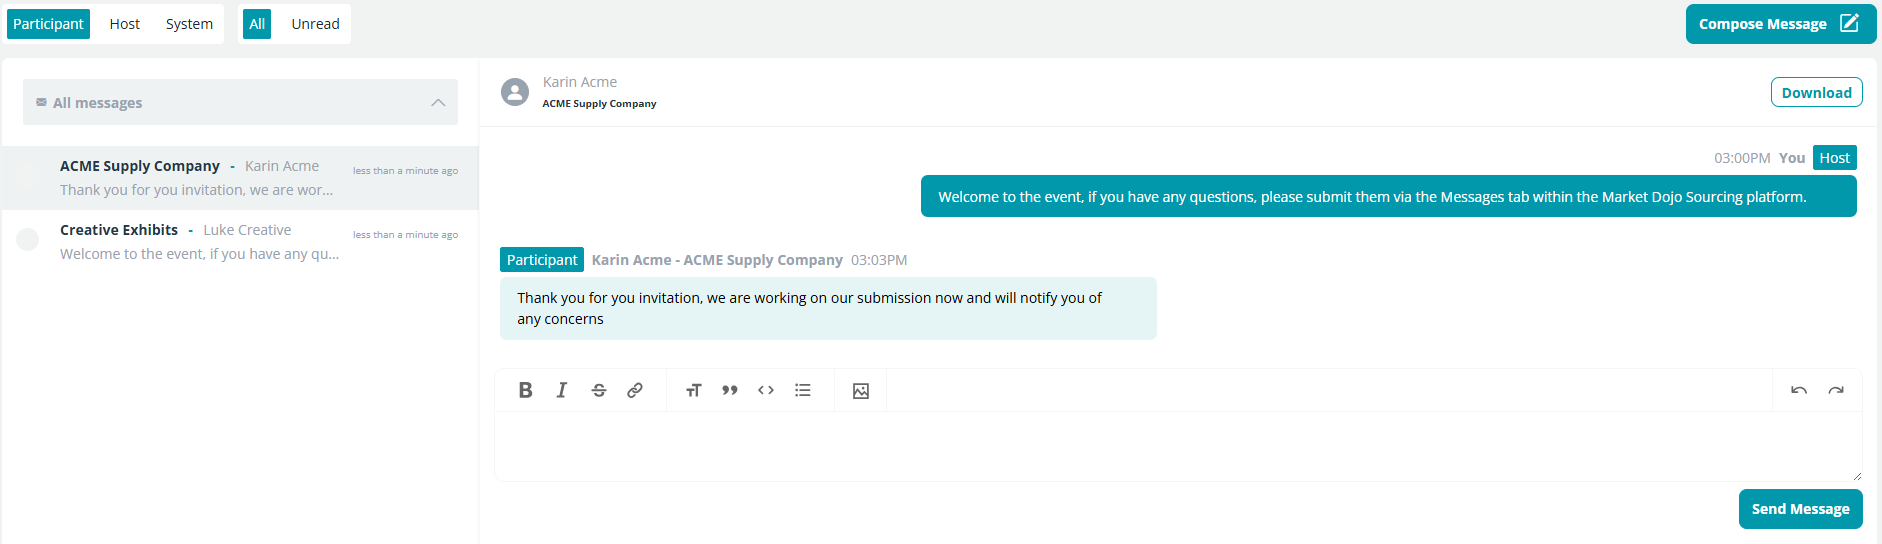The width and height of the screenshot is (1882, 544).
Task: Toggle bold formatting in message editor
Action: pyautogui.click(x=525, y=390)
